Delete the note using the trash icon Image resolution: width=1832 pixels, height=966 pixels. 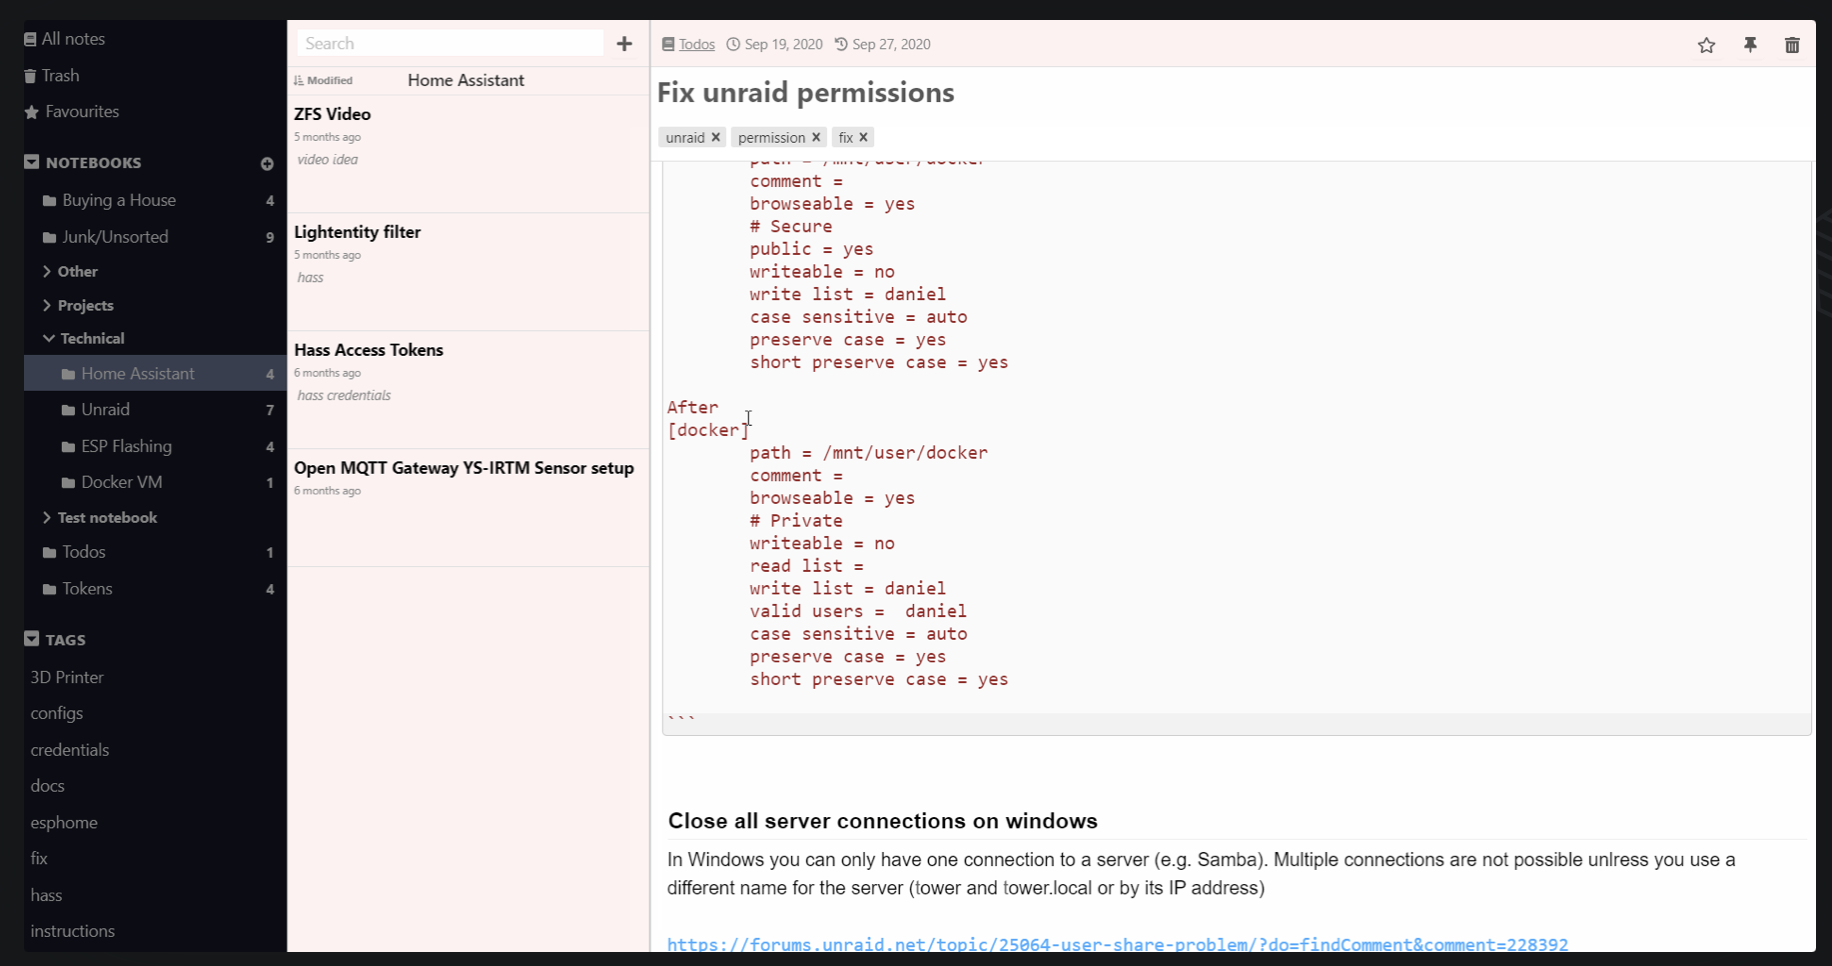pyautogui.click(x=1792, y=45)
